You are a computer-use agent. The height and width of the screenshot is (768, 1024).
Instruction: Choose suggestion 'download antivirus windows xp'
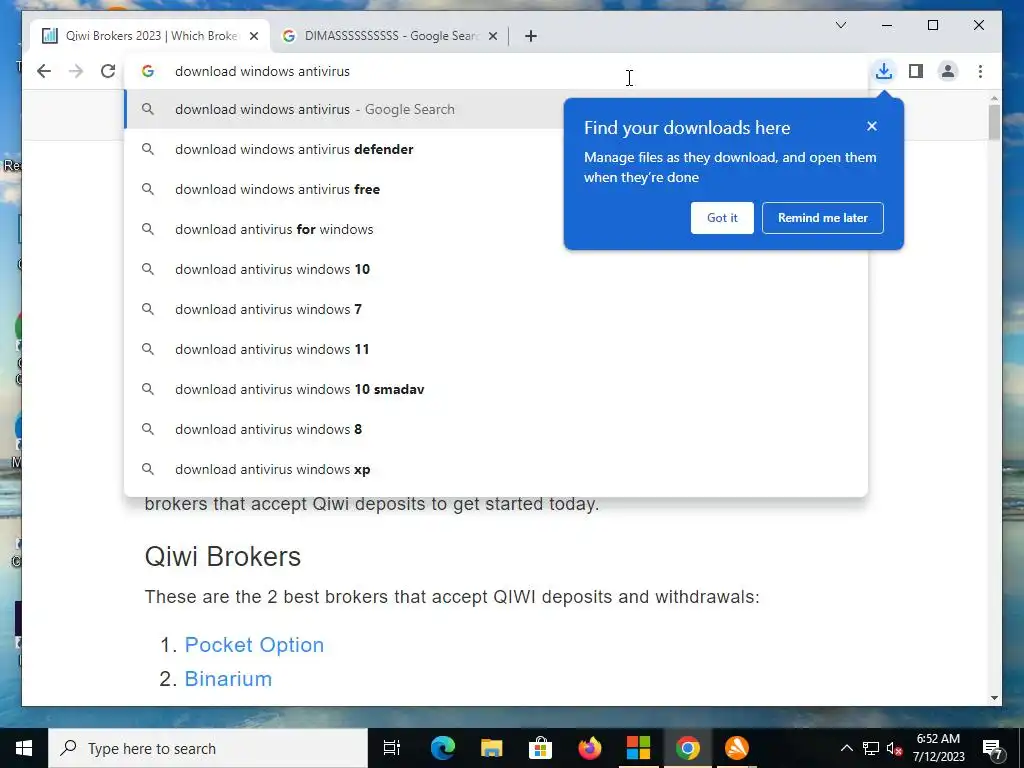point(496,469)
